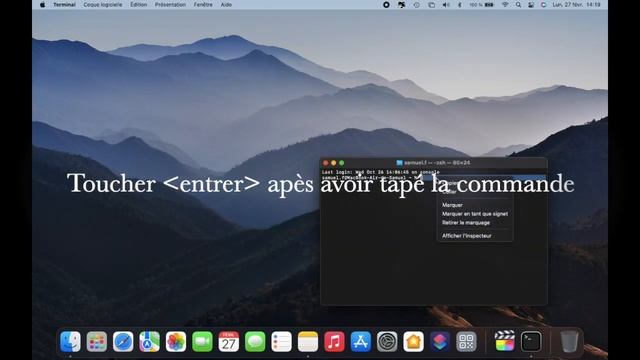
Task: Open the Présentation menu
Action: [x=170, y=5]
